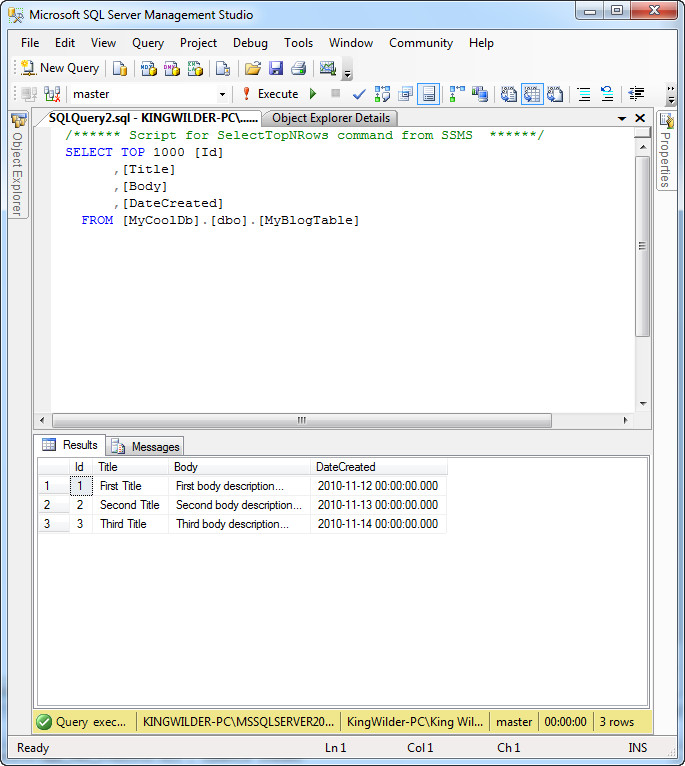685x766 pixels.
Task: Click the vertical scrollbar thumb in editor
Action: click(643, 246)
